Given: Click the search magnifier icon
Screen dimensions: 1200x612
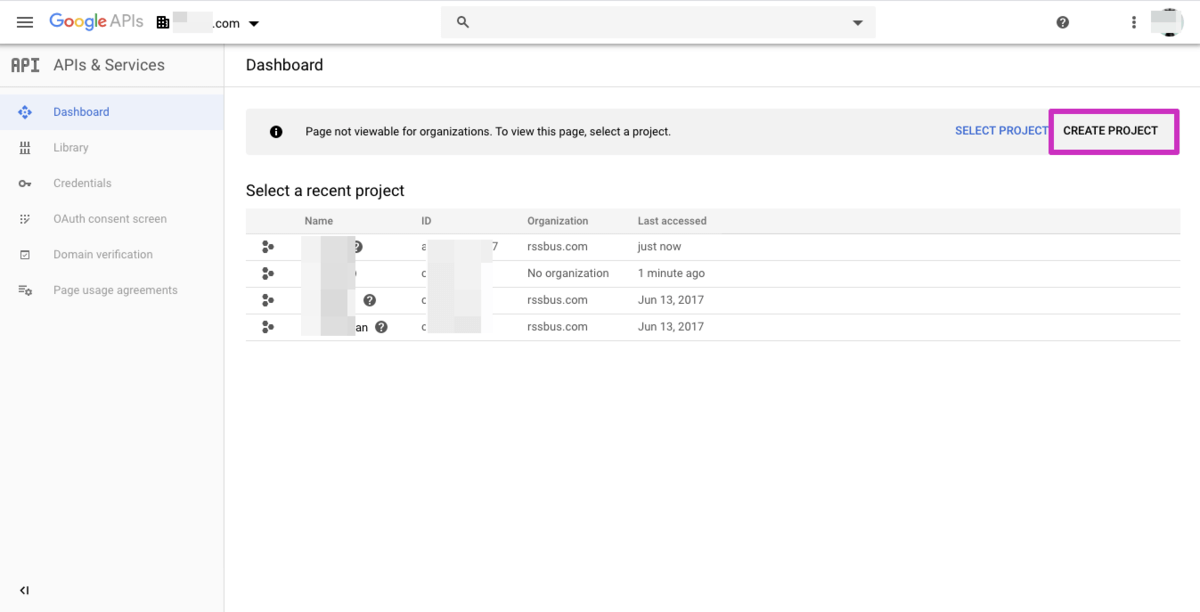Looking at the screenshot, I should click(463, 22).
